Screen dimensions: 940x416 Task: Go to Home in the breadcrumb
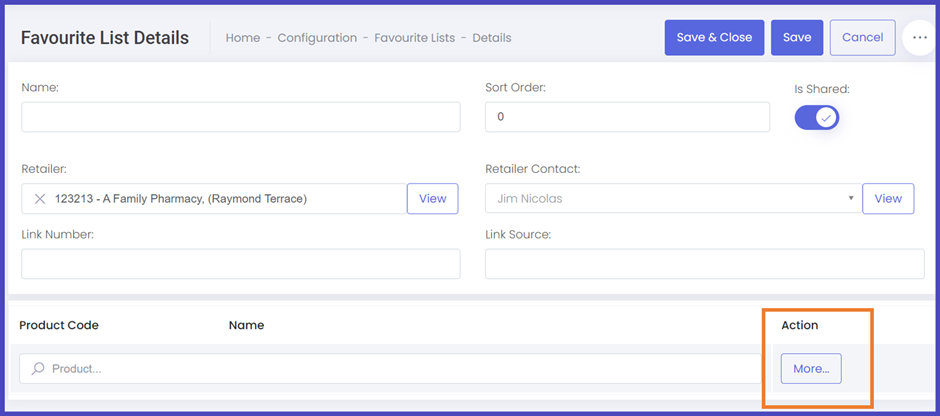[243, 38]
